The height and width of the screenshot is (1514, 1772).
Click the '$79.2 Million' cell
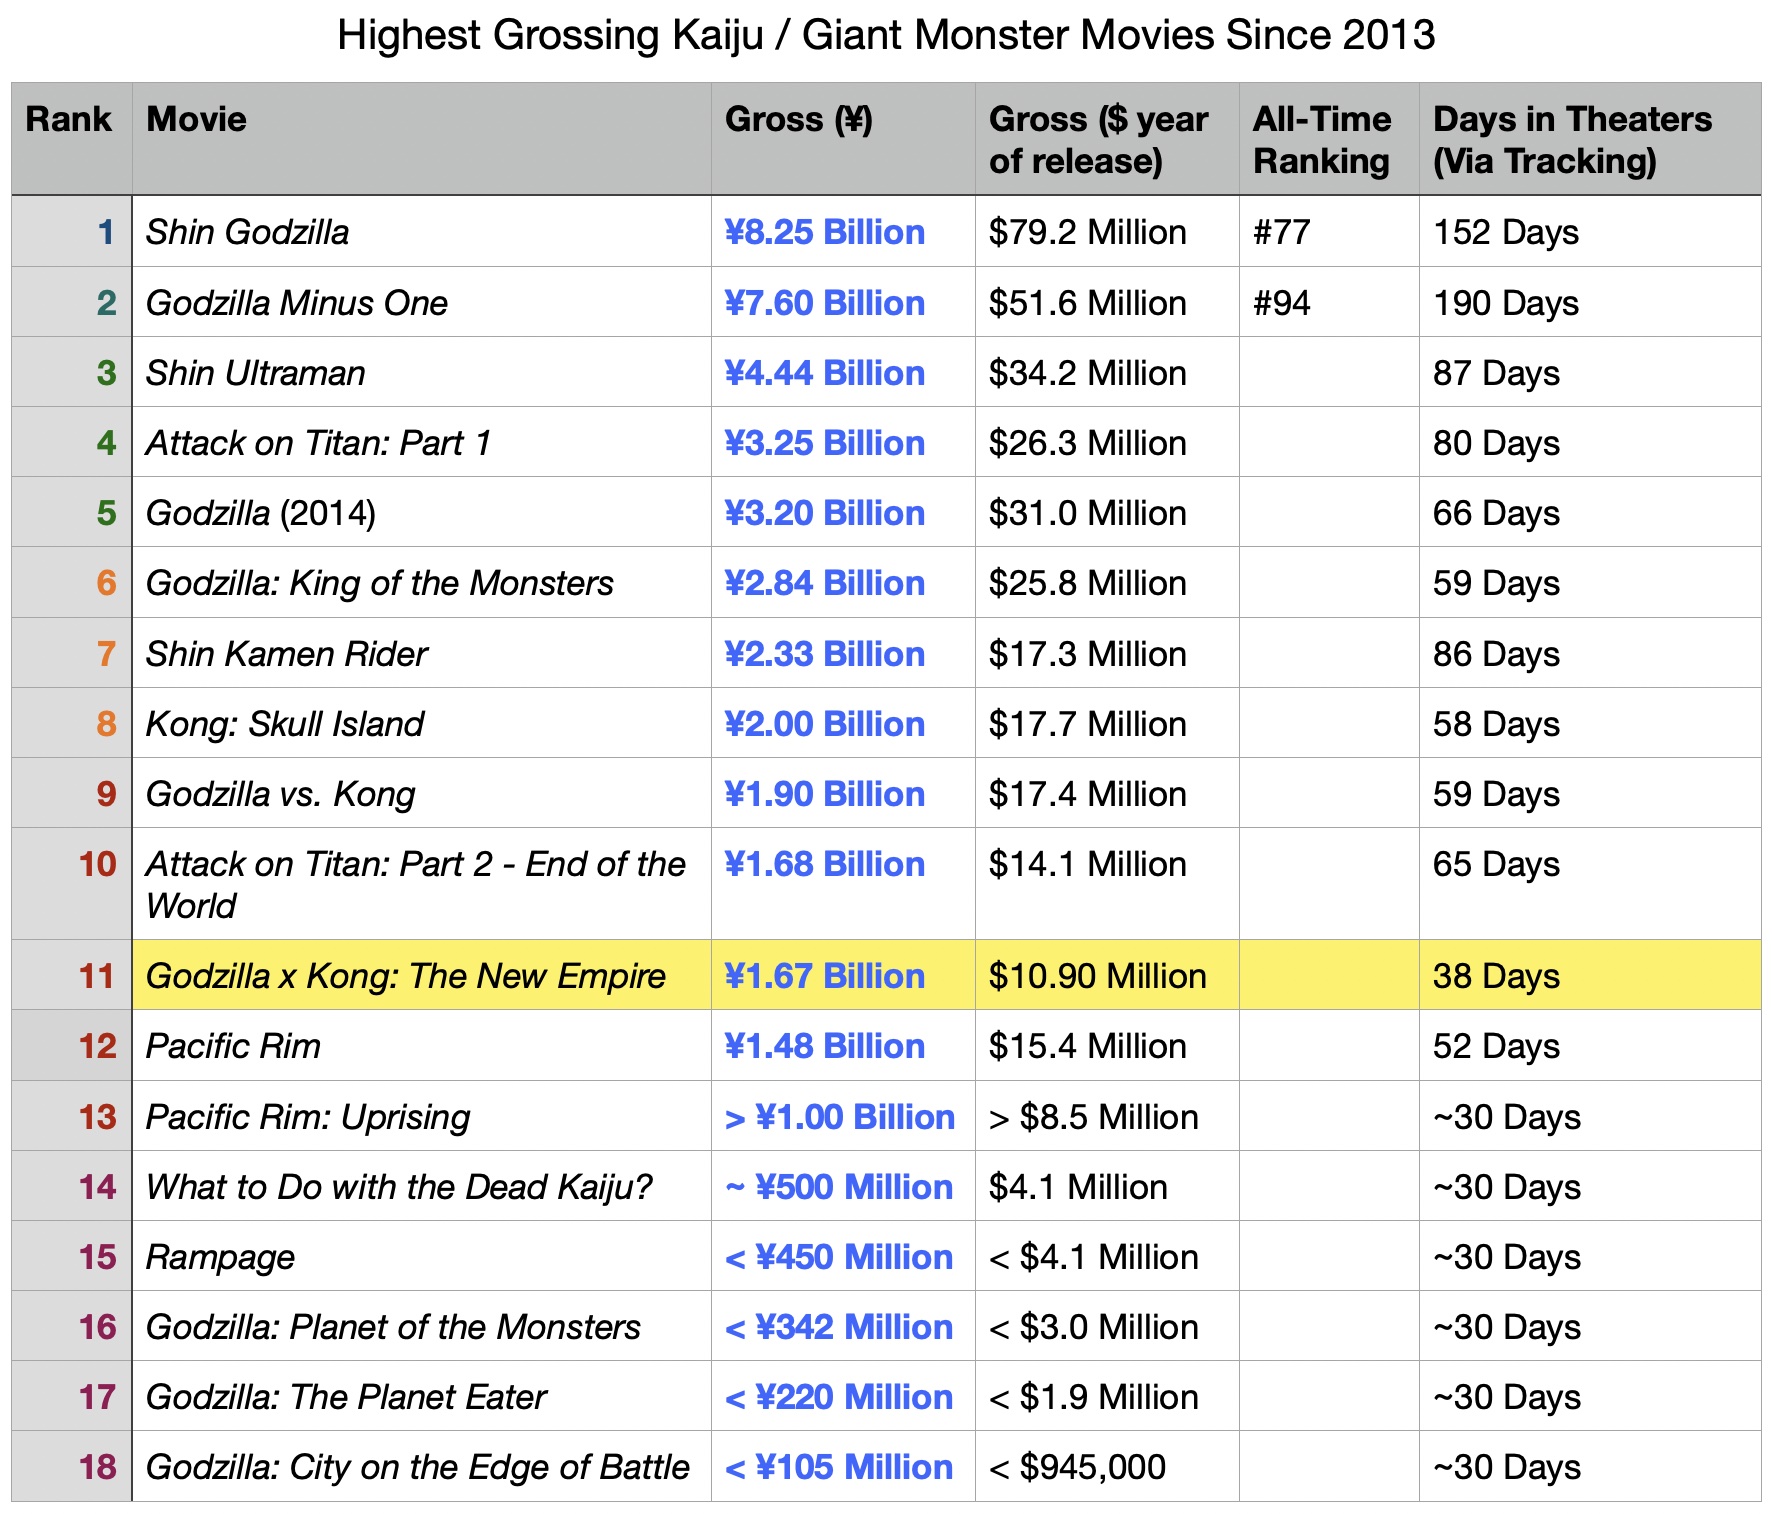click(1107, 231)
